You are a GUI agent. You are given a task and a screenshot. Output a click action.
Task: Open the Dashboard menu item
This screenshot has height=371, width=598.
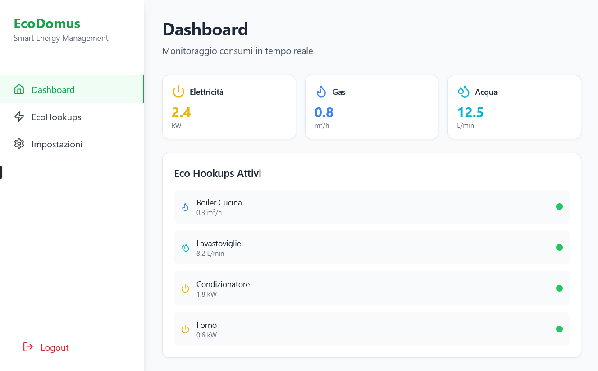(x=72, y=89)
